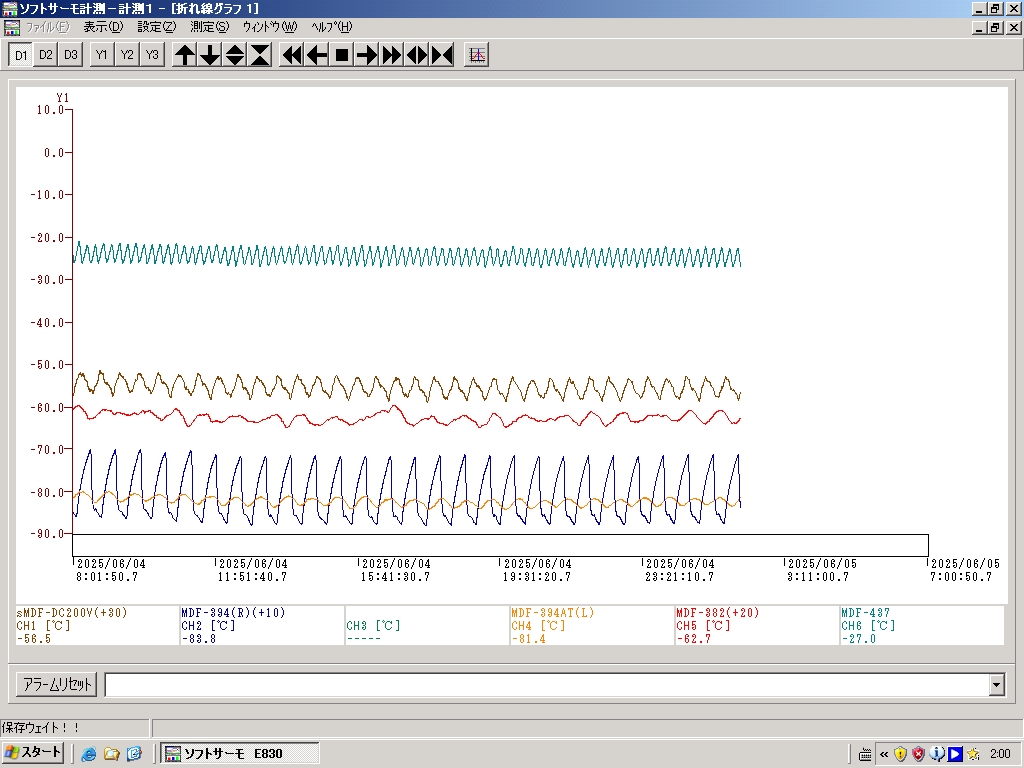Viewport: 1024px width, 768px height.
Task: Click the CH5 value -62.7
Action: [694, 639]
